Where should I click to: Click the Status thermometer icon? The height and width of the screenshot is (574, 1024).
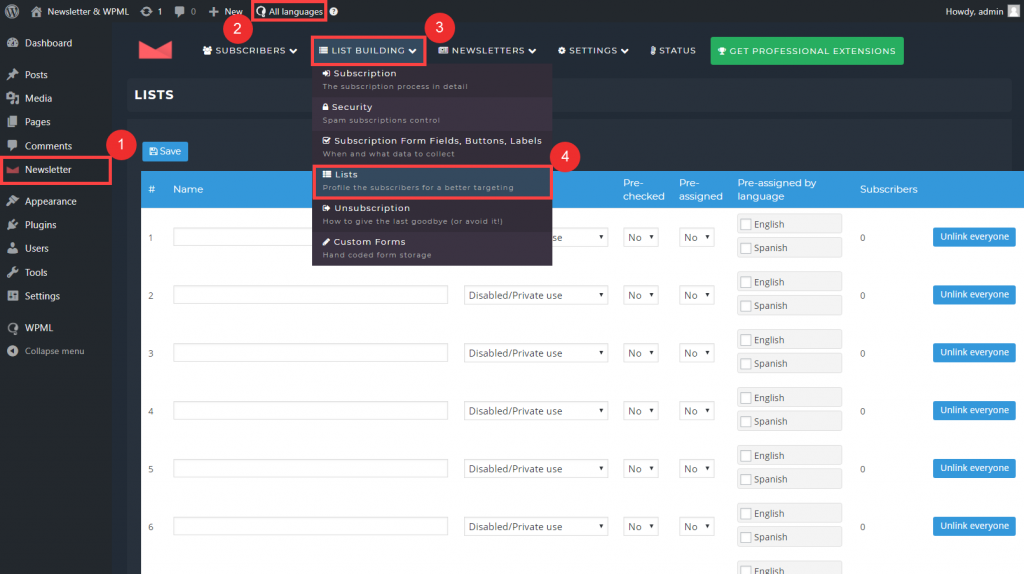[653, 50]
